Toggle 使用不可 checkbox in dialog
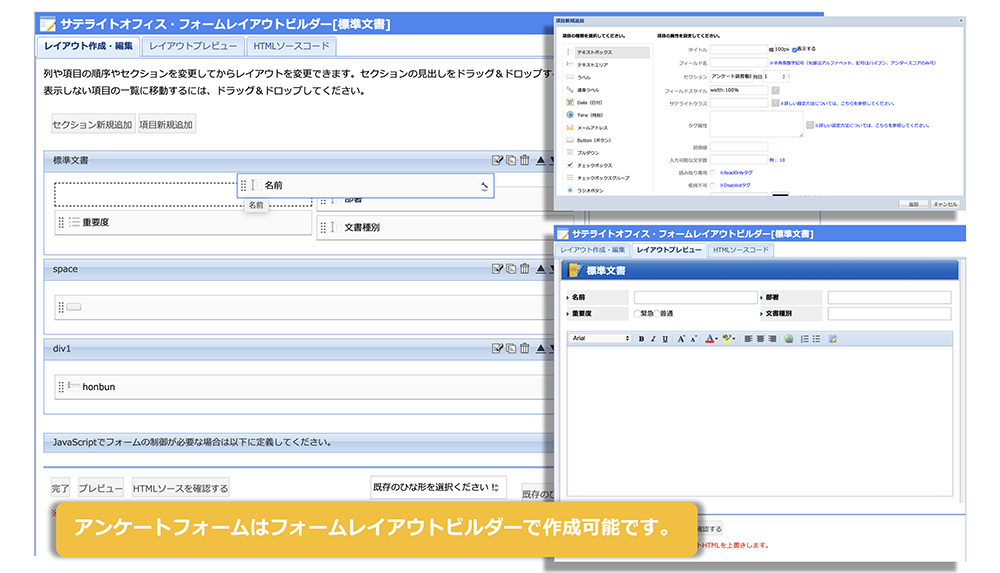The width and height of the screenshot is (1000, 573). [712, 186]
